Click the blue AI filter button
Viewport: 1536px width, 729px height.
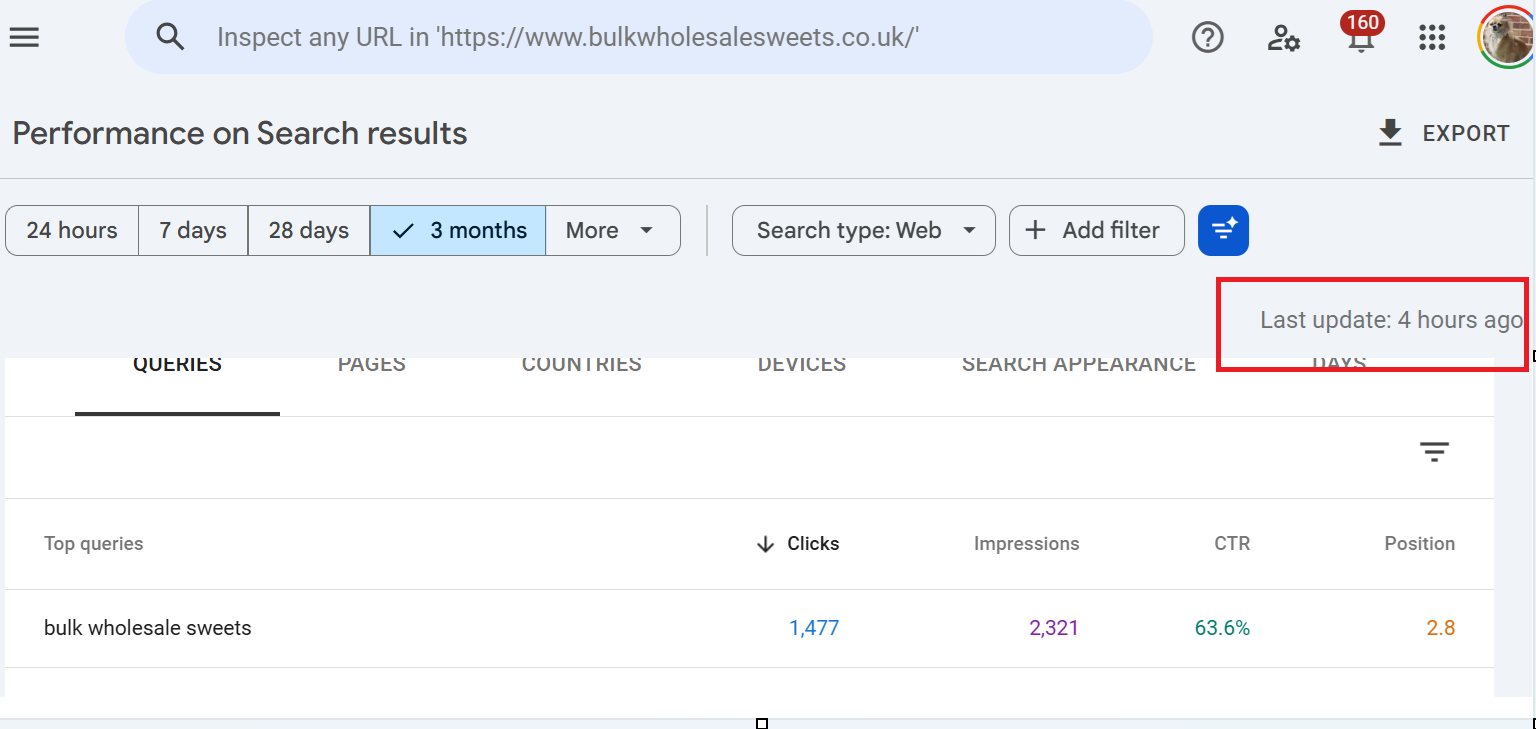(1223, 231)
